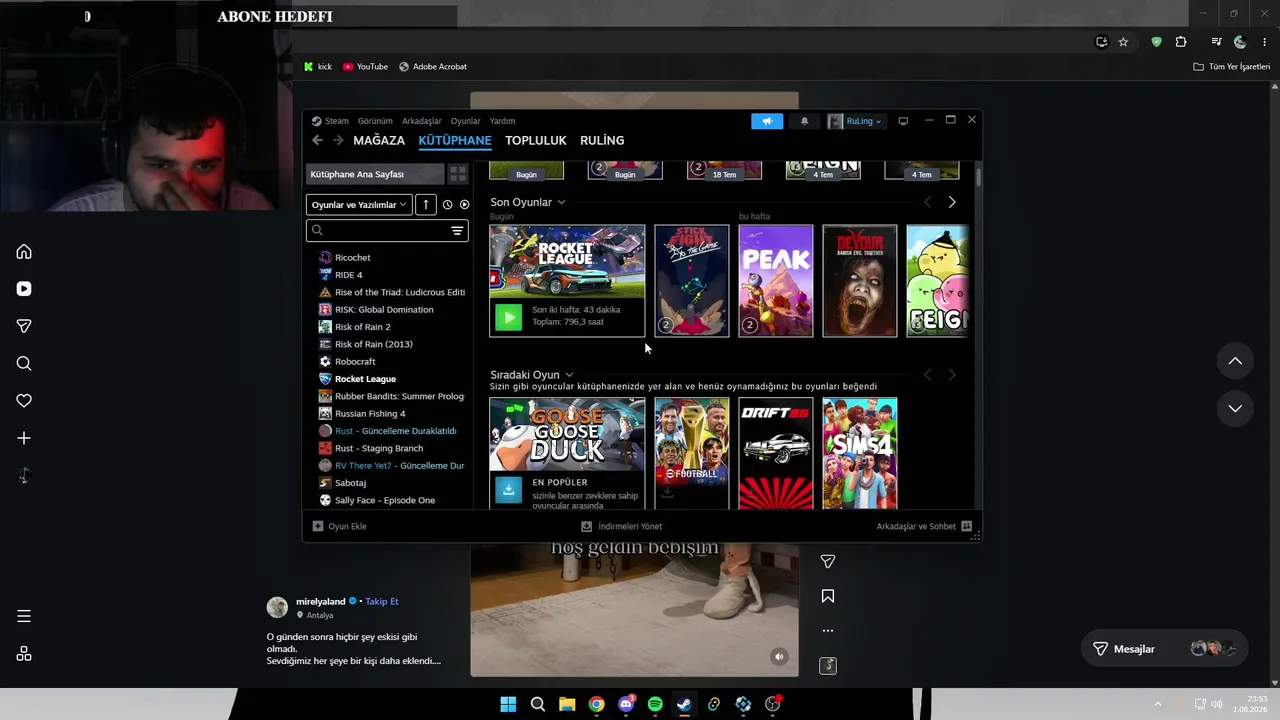Open Steam Big Picture mode monitor icon
The height and width of the screenshot is (720, 1280).
coord(903,121)
